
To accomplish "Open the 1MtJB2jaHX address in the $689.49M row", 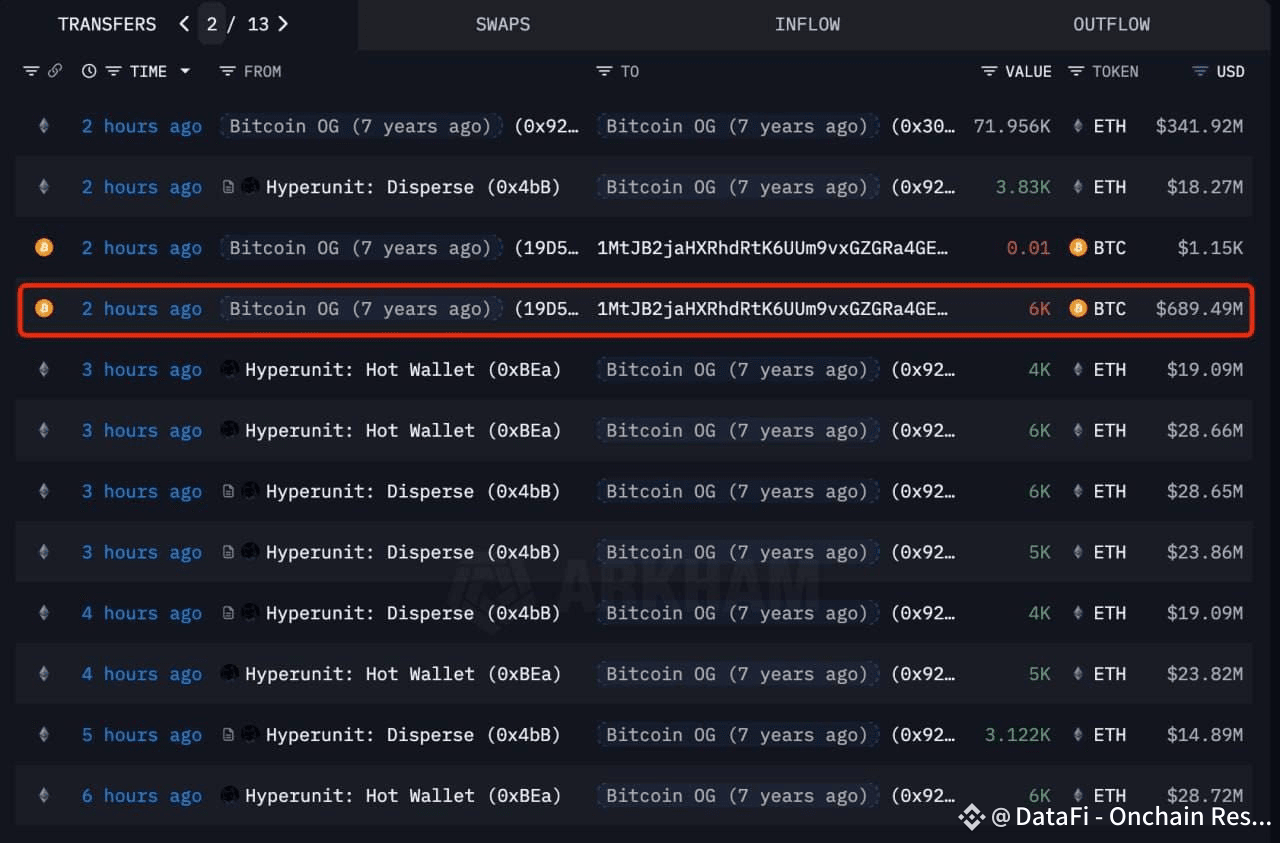I will [x=772, y=309].
